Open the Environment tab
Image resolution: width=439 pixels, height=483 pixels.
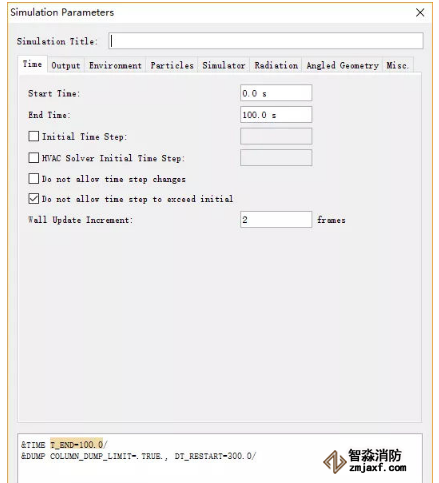point(115,65)
